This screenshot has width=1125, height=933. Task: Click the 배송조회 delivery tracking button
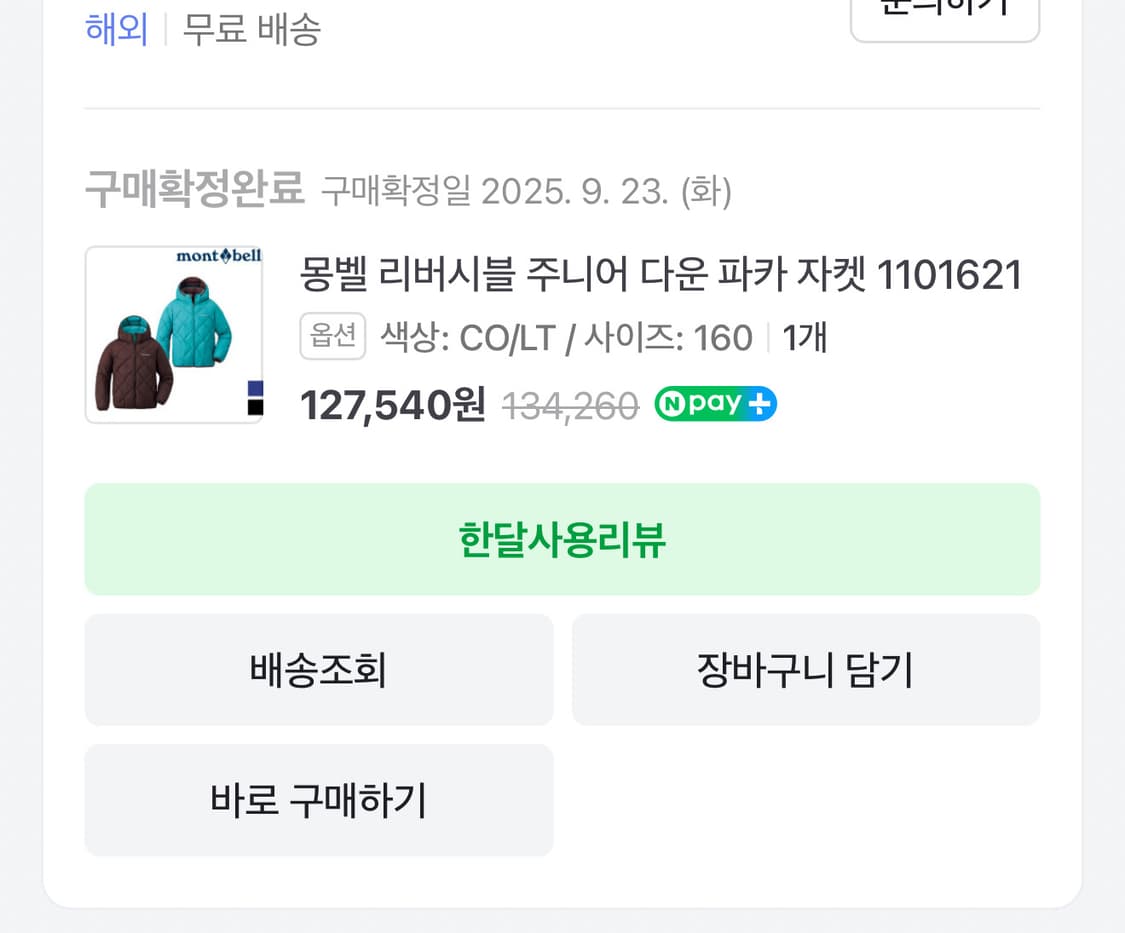click(x=318, y=670)
